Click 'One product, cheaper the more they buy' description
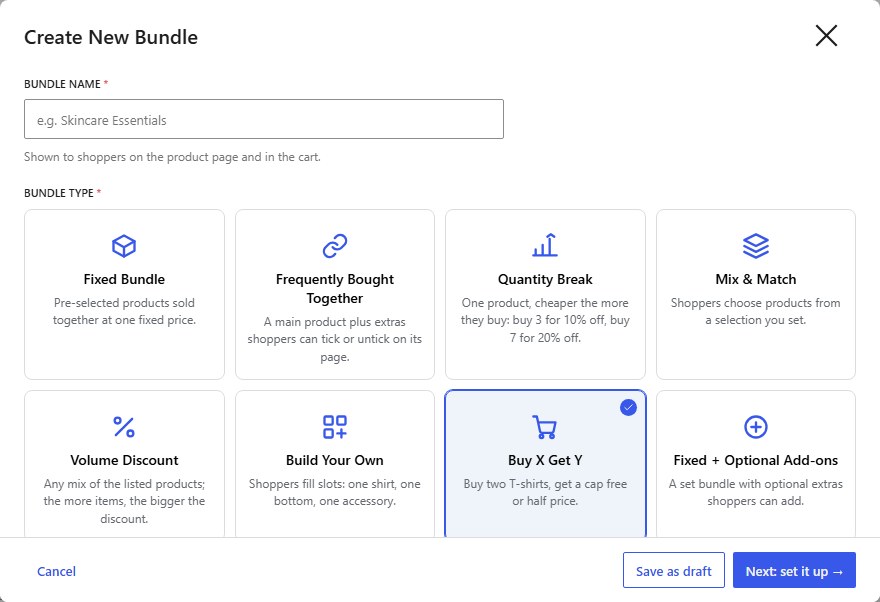880x602 pixels. point(545,320)
